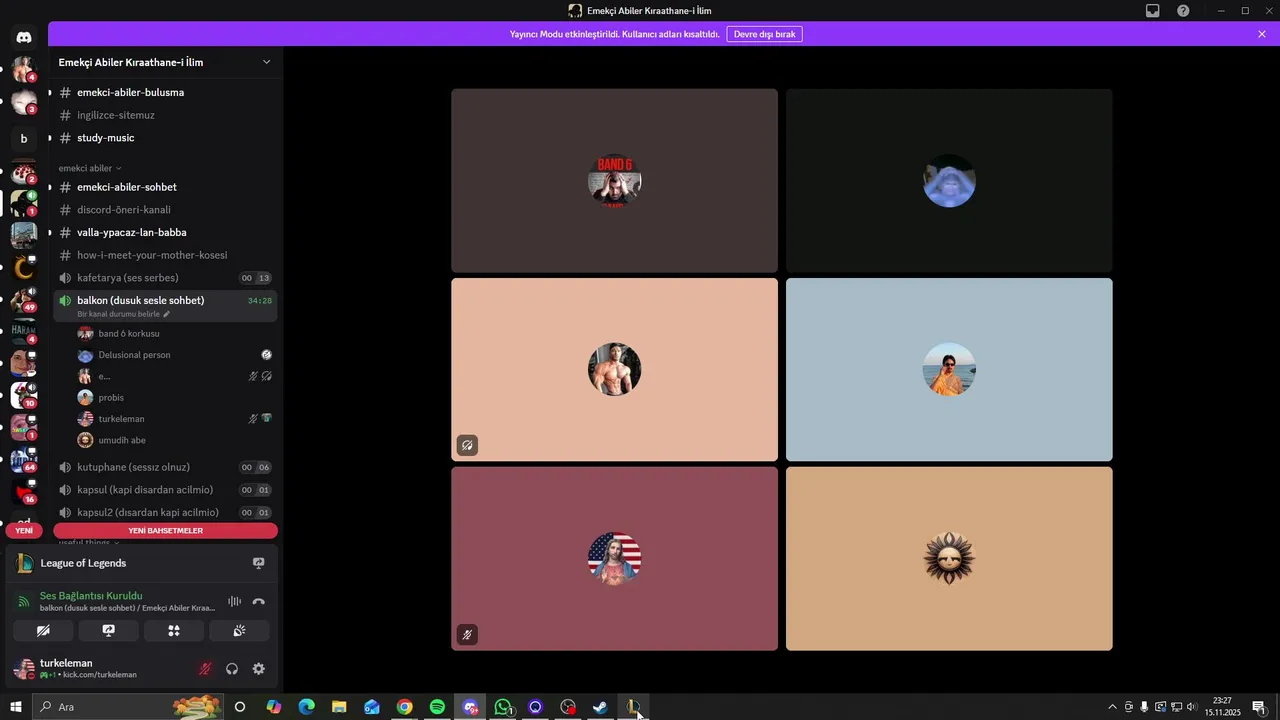This screenshot has width=1280, height=720.
Task: Open File Explorer from taskbar
Action: [x=339, y=707]
